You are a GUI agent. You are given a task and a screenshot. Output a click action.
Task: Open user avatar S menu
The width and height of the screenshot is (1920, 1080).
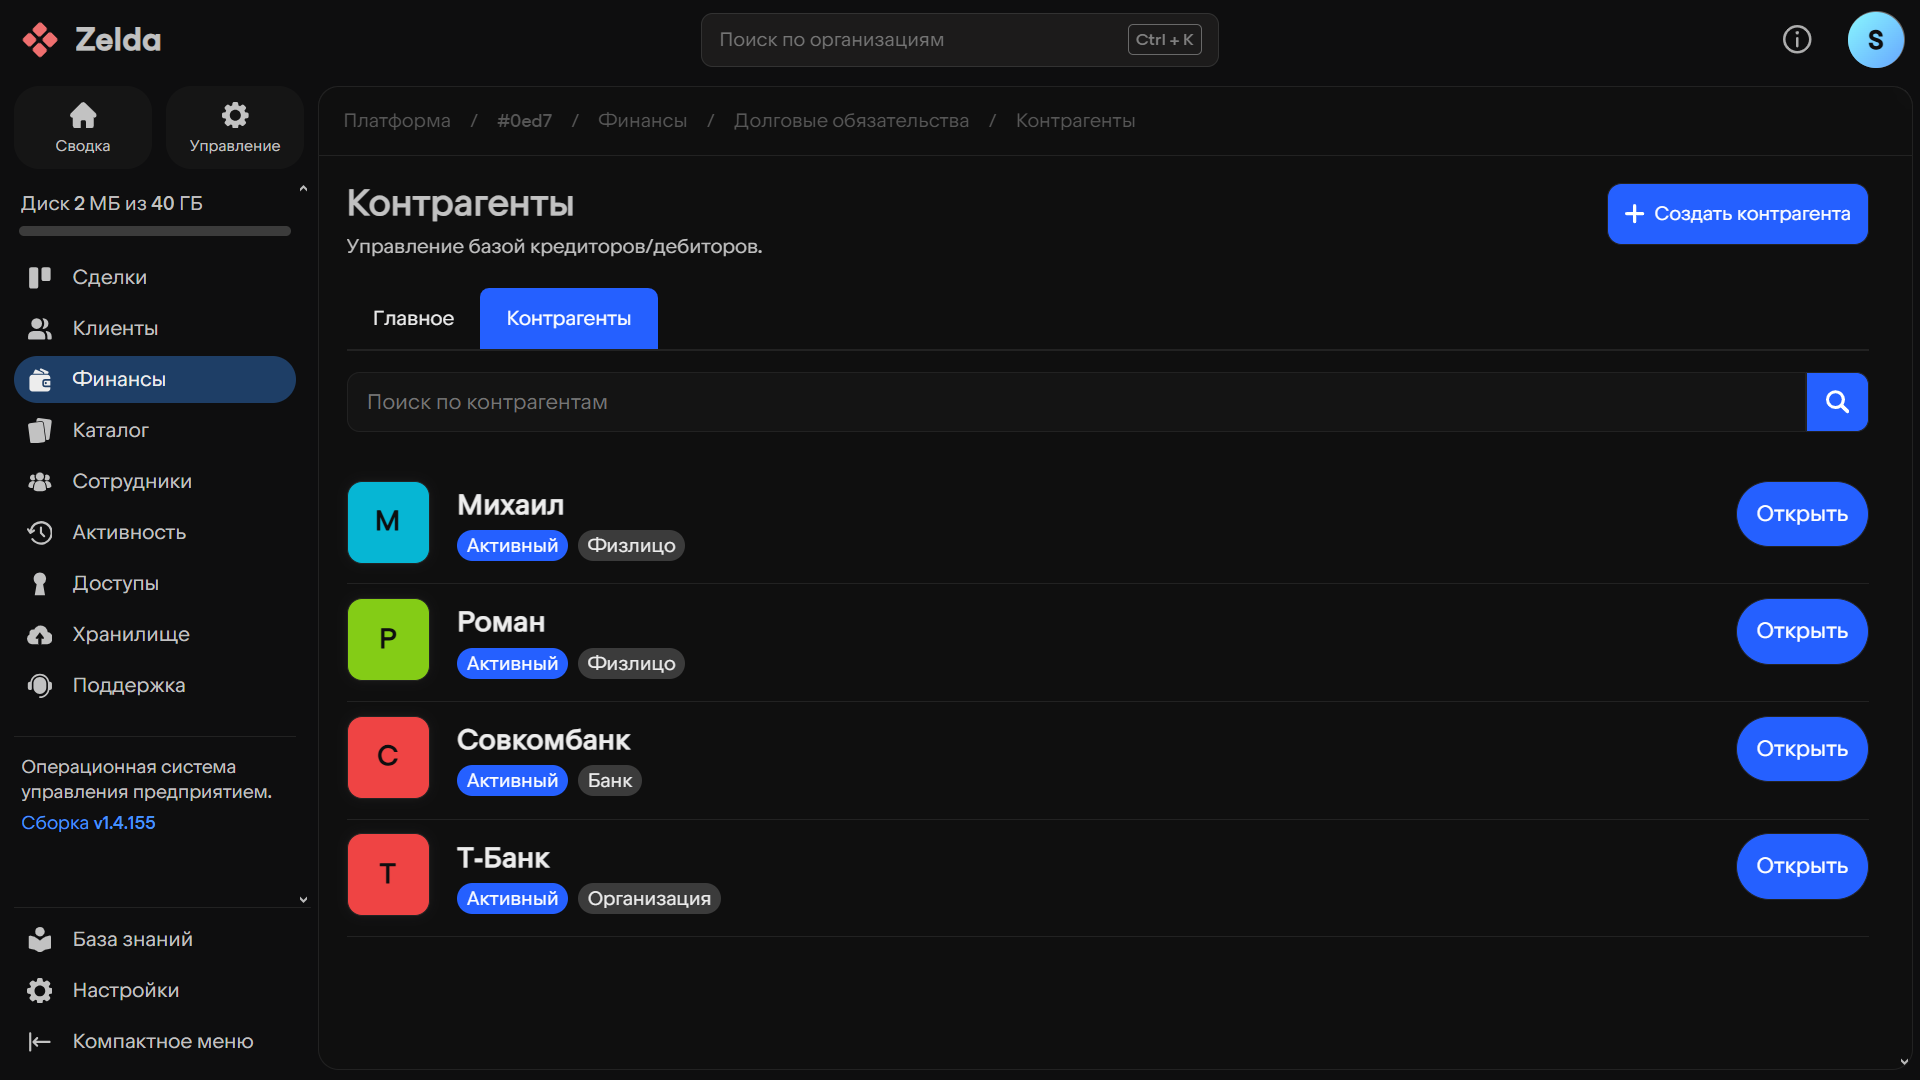pyautogui.click(x=1875, y=40)
